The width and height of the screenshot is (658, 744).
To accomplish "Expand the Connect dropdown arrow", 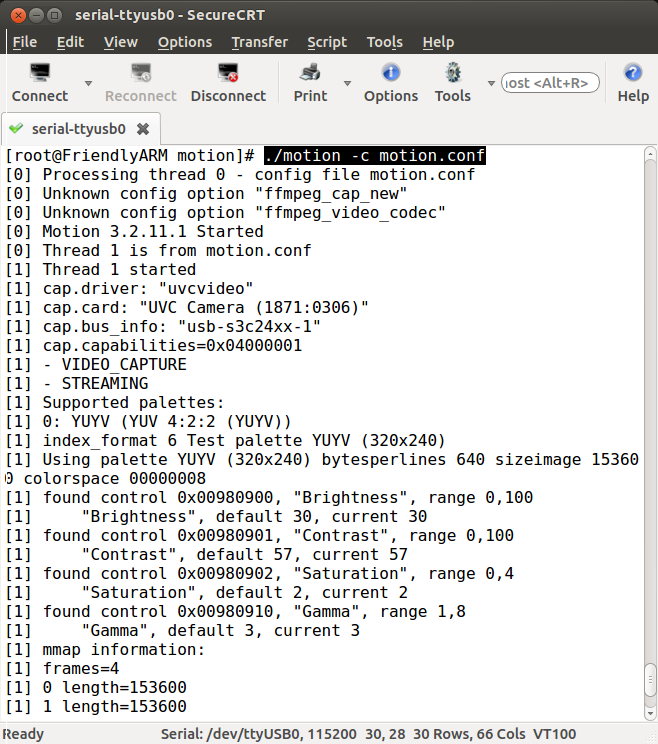I will pyautogui.click(x=88, y=83).
